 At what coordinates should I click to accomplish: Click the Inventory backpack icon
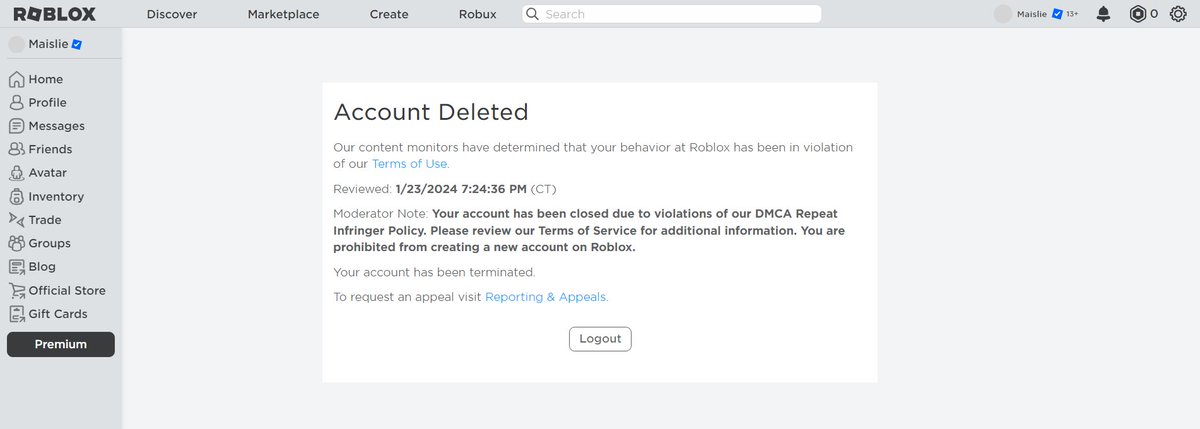pyautogui.click(x=16, y=197)
